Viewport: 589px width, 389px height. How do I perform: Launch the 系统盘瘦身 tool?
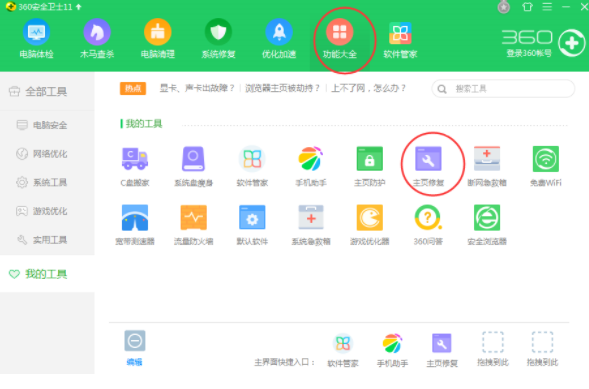pos(193,166)
